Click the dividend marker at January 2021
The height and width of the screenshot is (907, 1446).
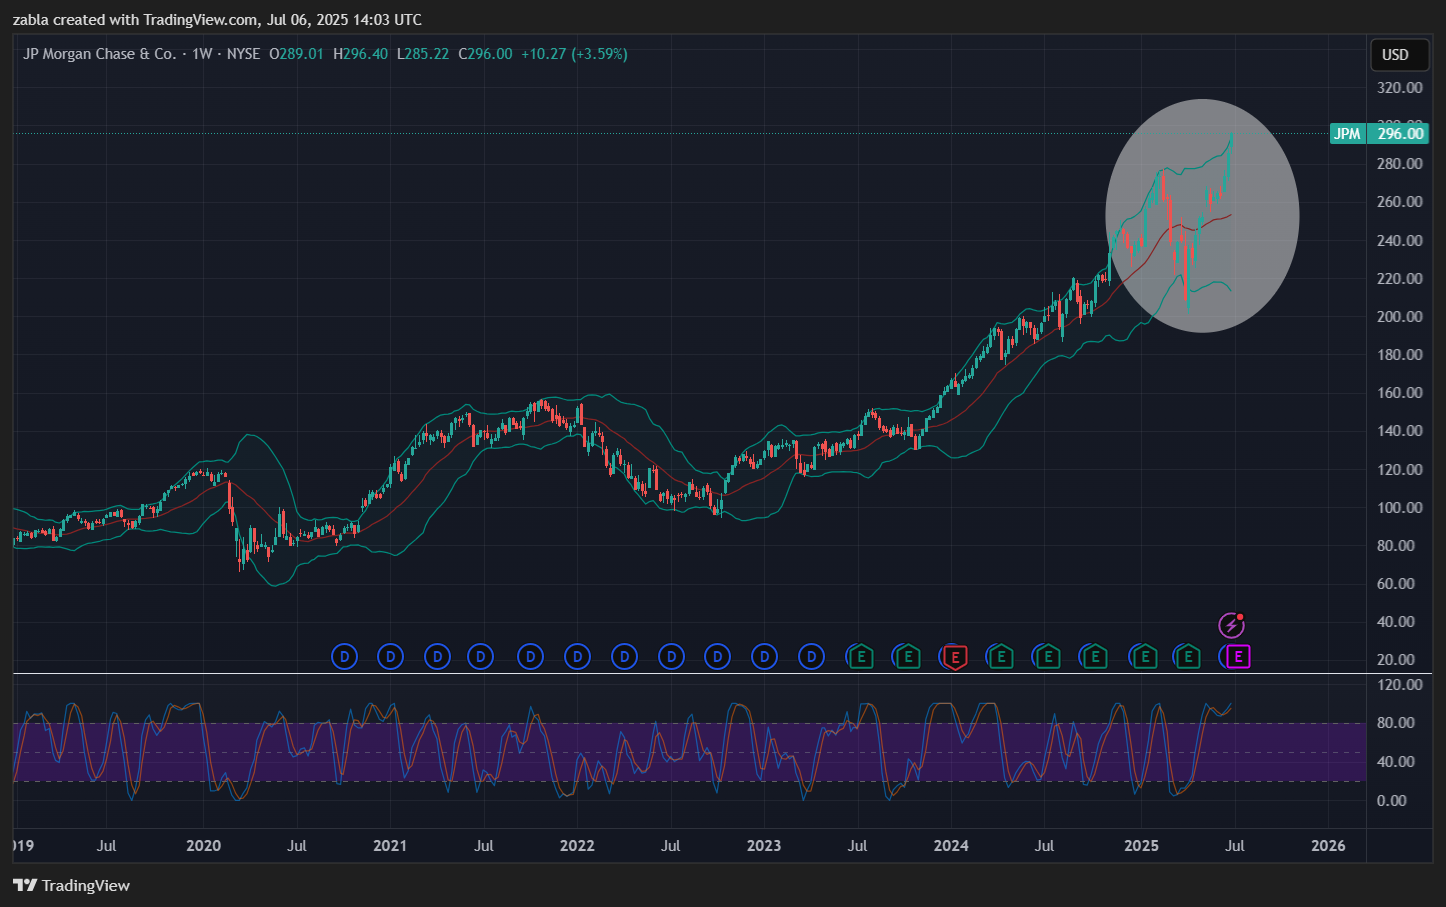pos(391,657)
